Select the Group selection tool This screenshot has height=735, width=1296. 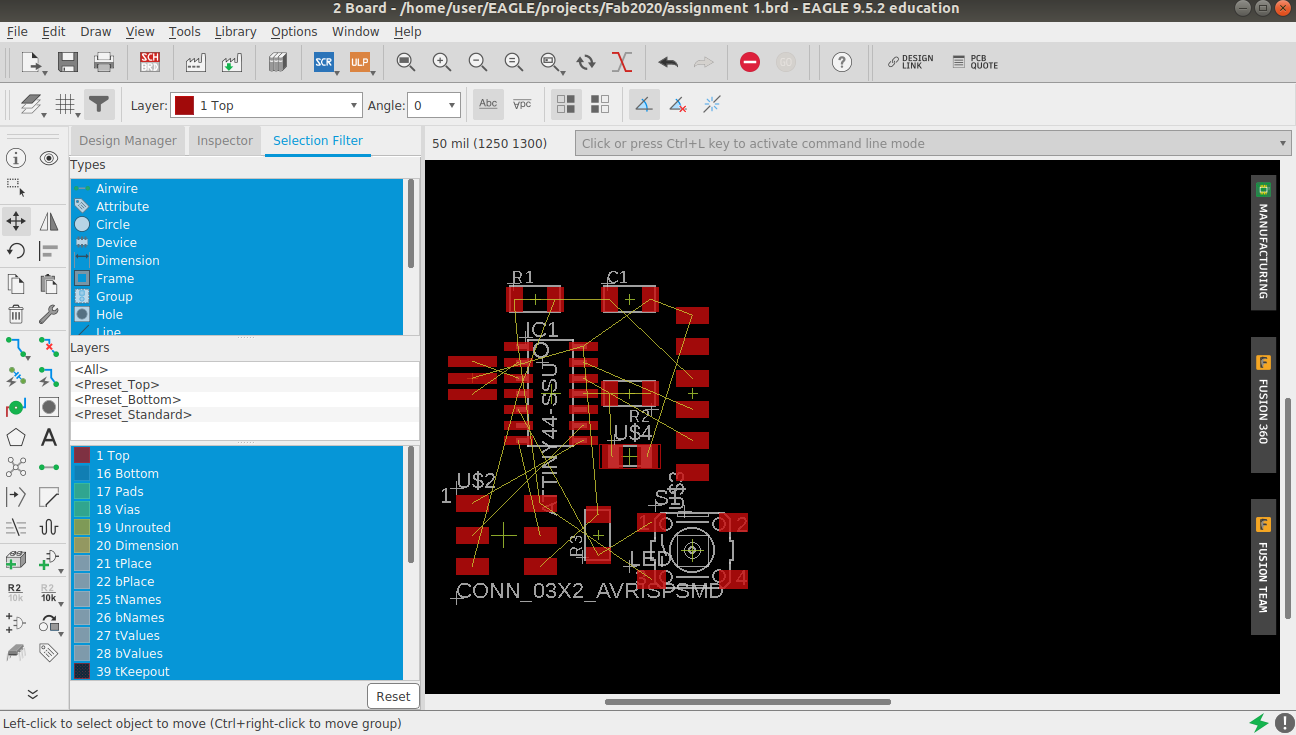pos(16,187)
